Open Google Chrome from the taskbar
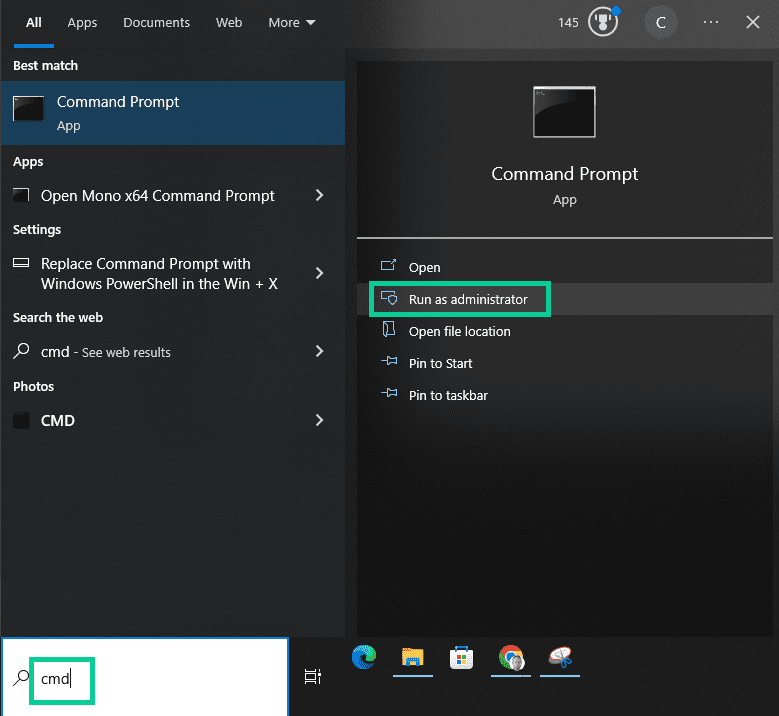779x716 pixels. (511, 657)
